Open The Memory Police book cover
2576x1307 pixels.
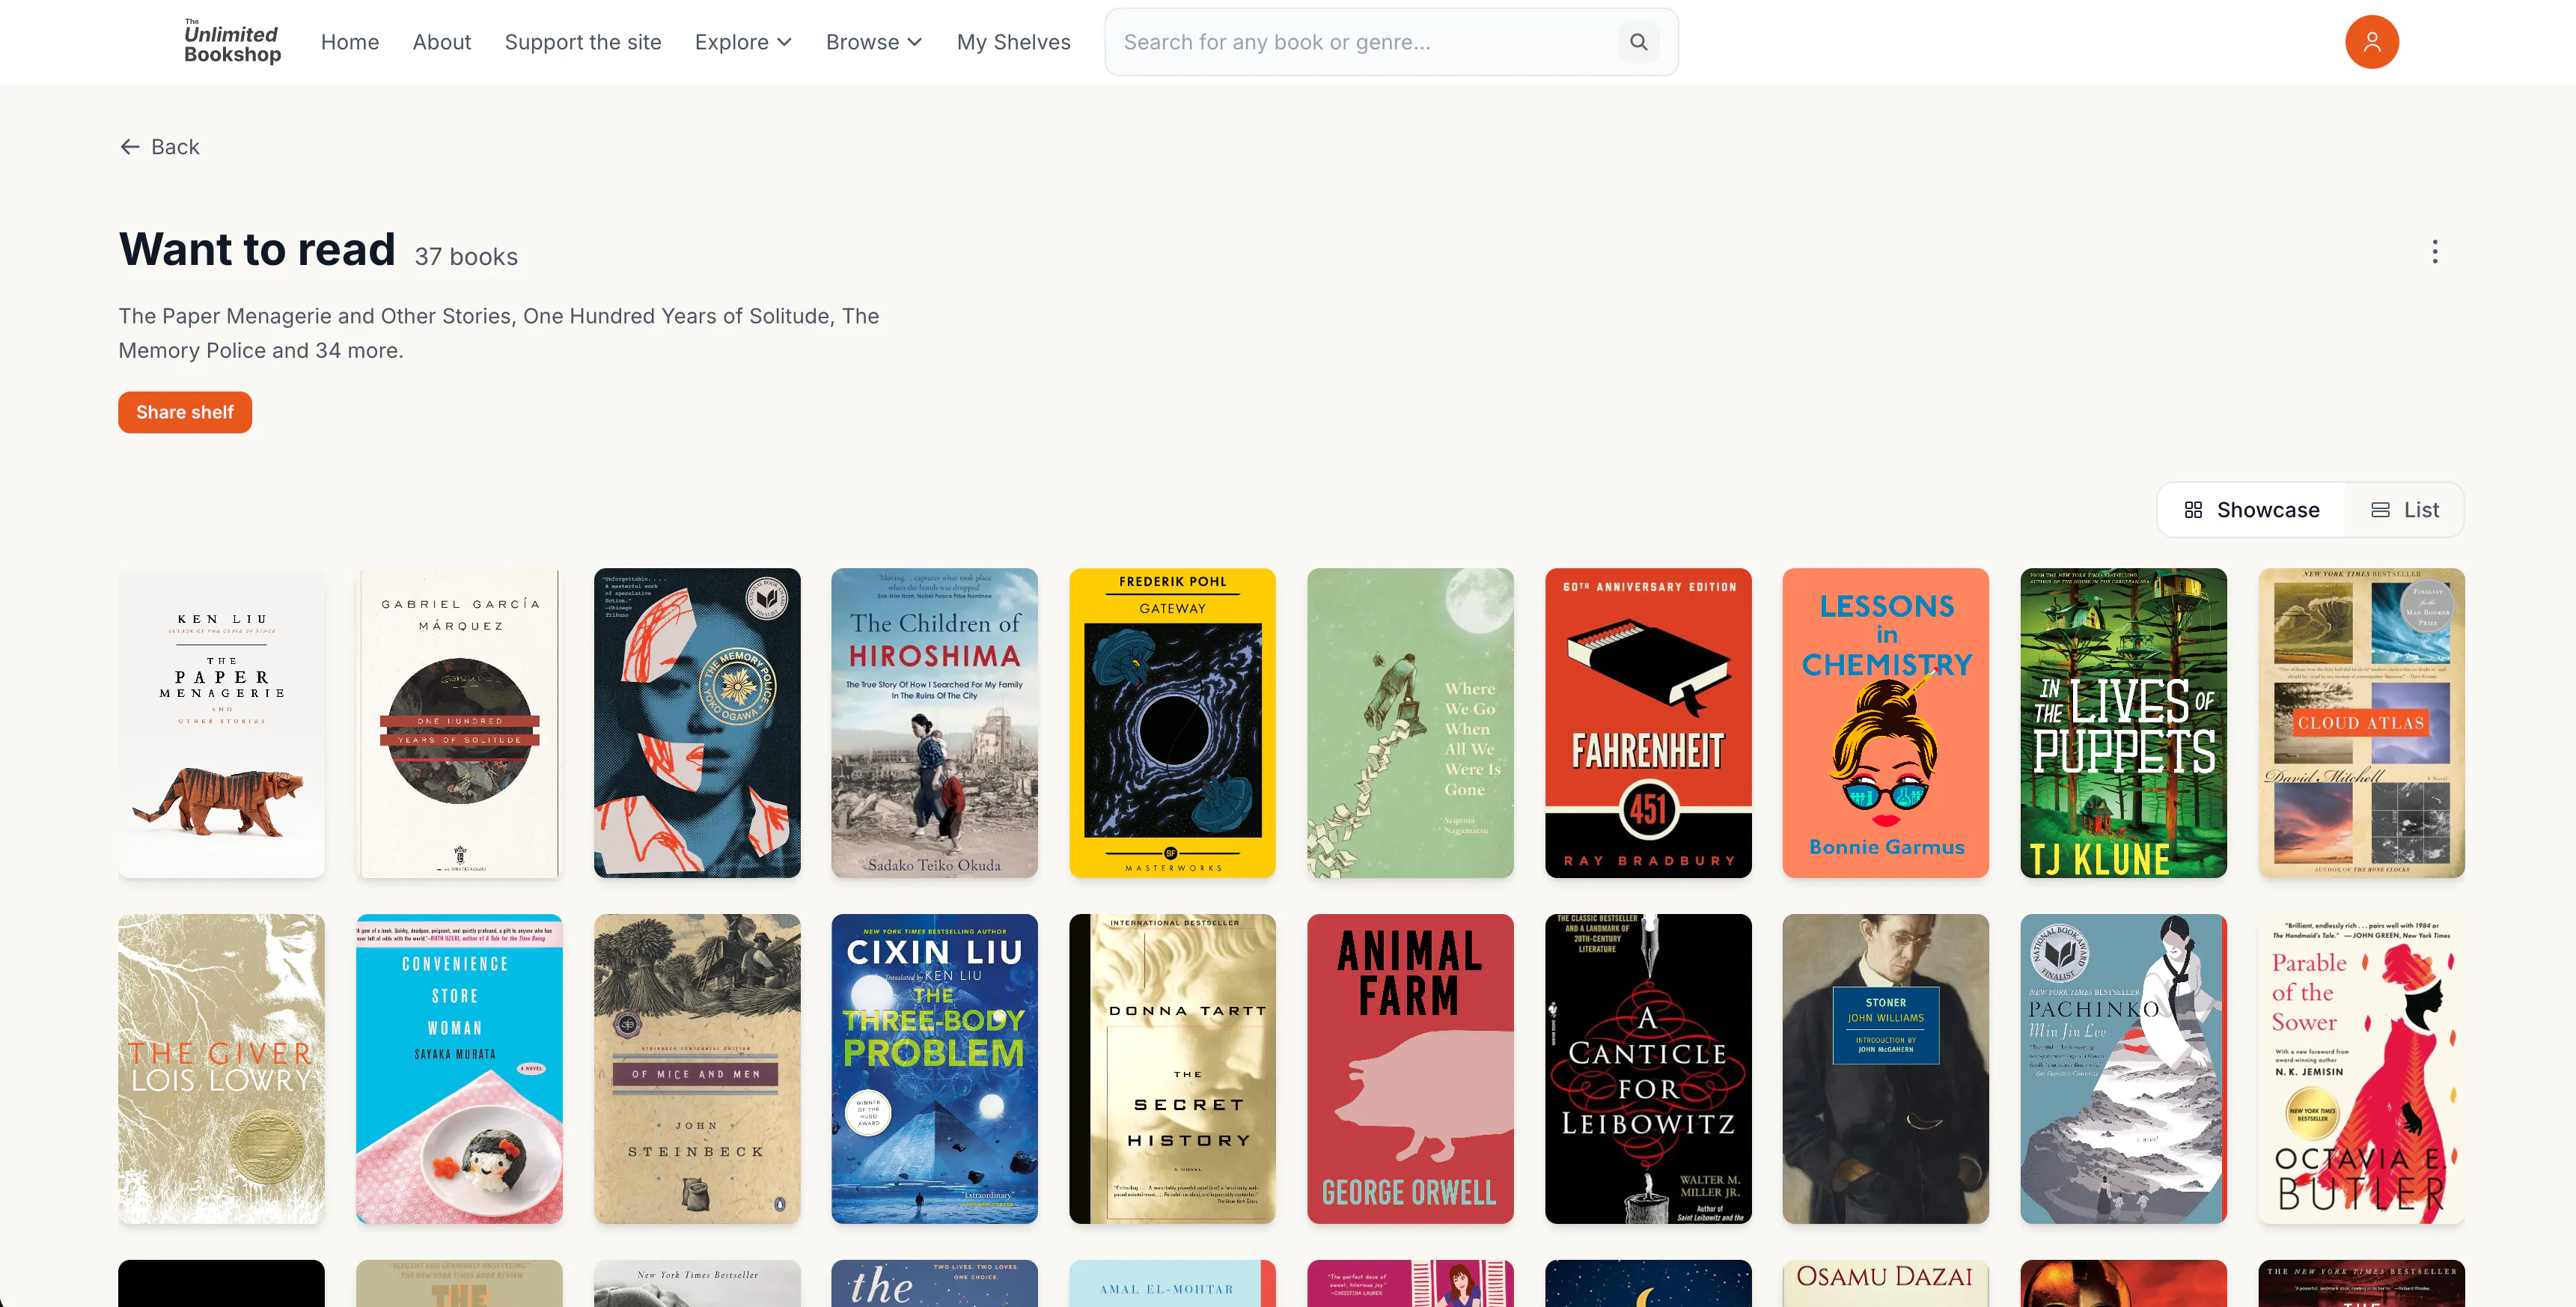coord(697,723)
